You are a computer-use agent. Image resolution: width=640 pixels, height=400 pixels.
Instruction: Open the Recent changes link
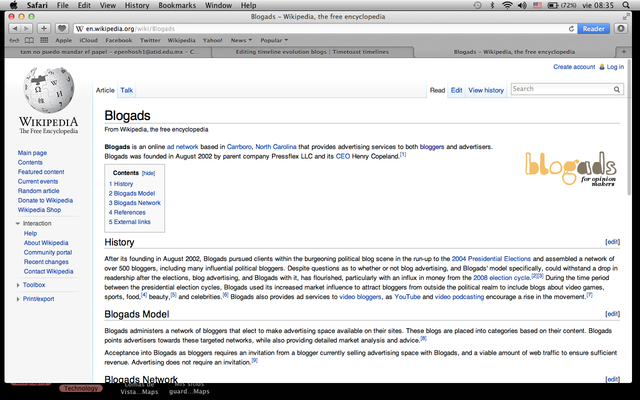pyautogui.click(x=46, y=262)
